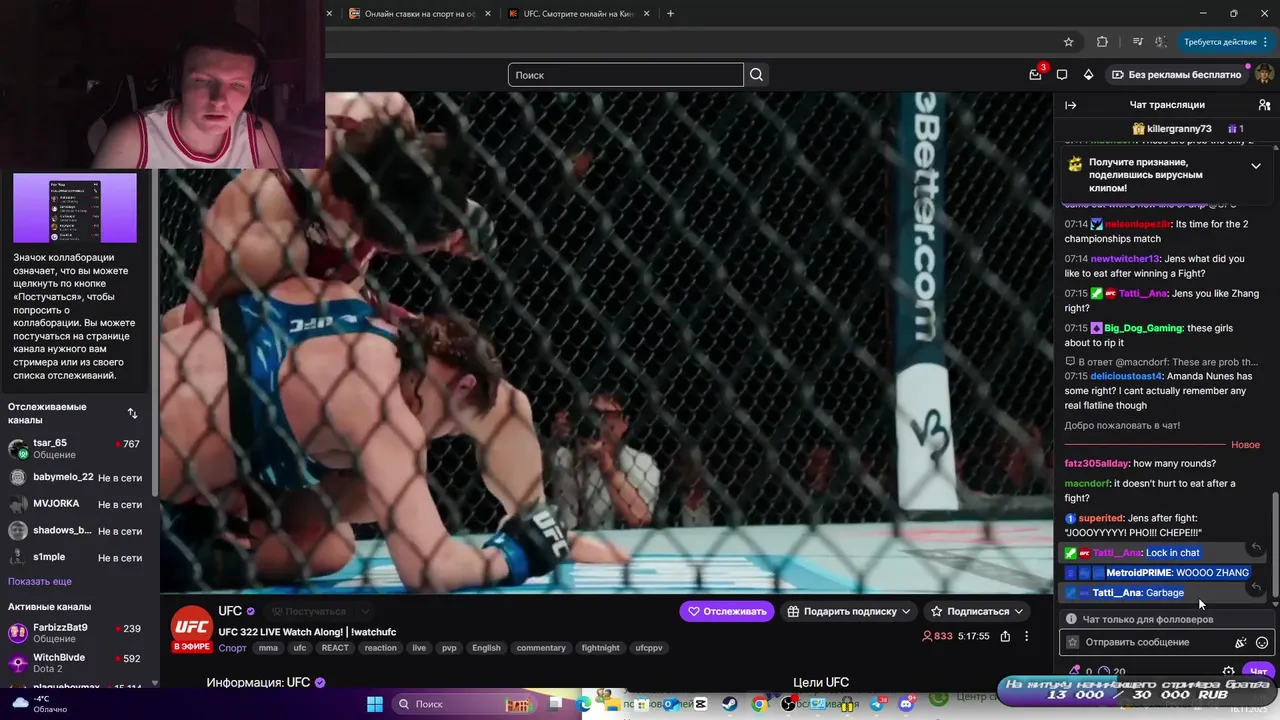Expand the viral clip recognition banner
This screenshot has height=720, width=1280.
click(1256, 166)
